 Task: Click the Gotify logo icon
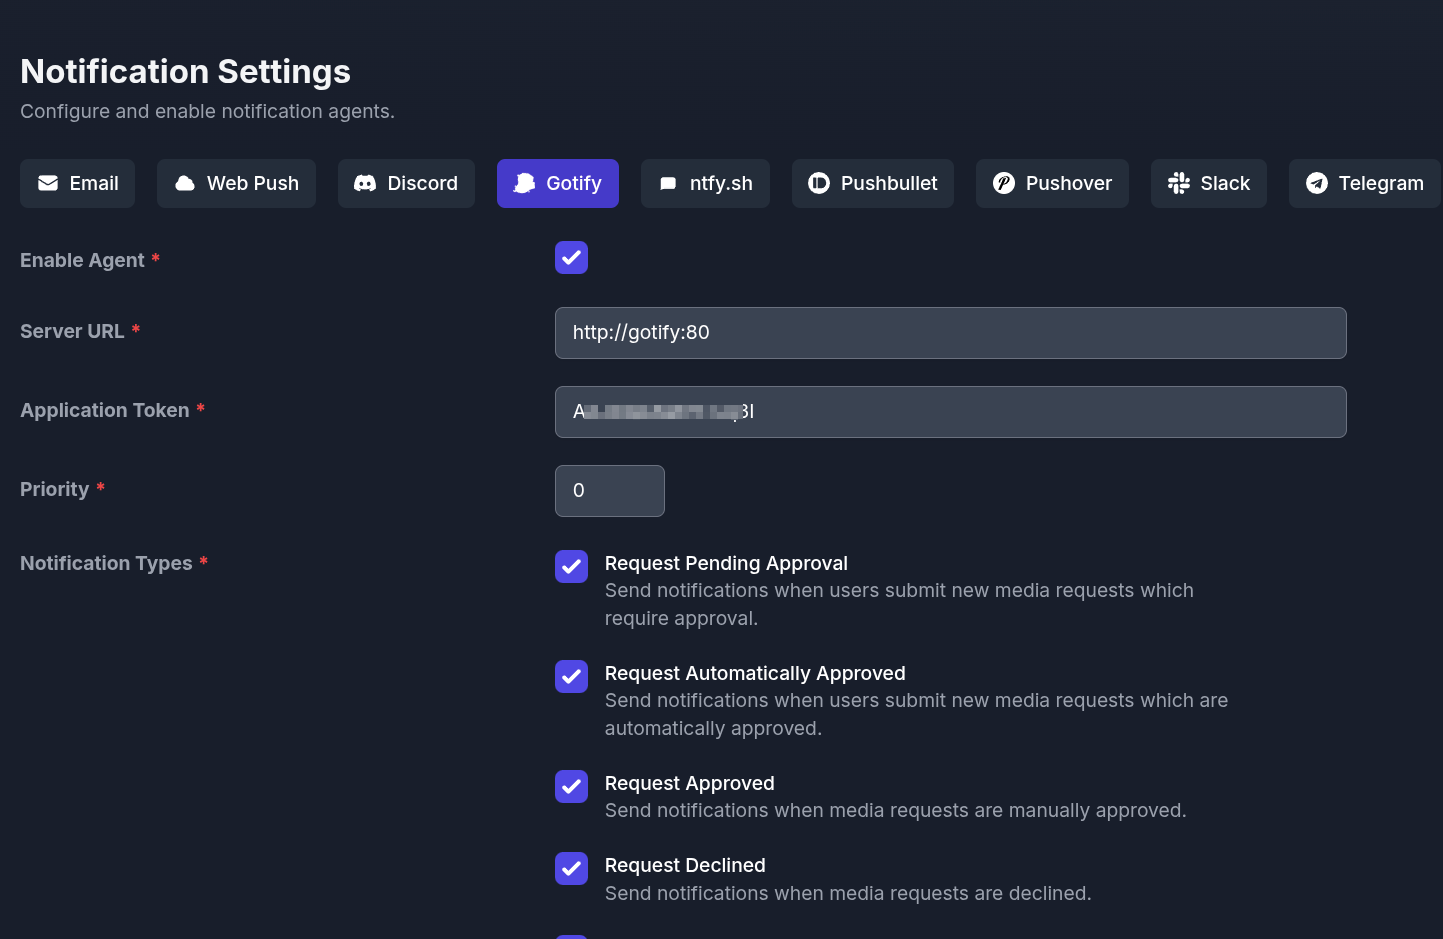tap(524, 183)
